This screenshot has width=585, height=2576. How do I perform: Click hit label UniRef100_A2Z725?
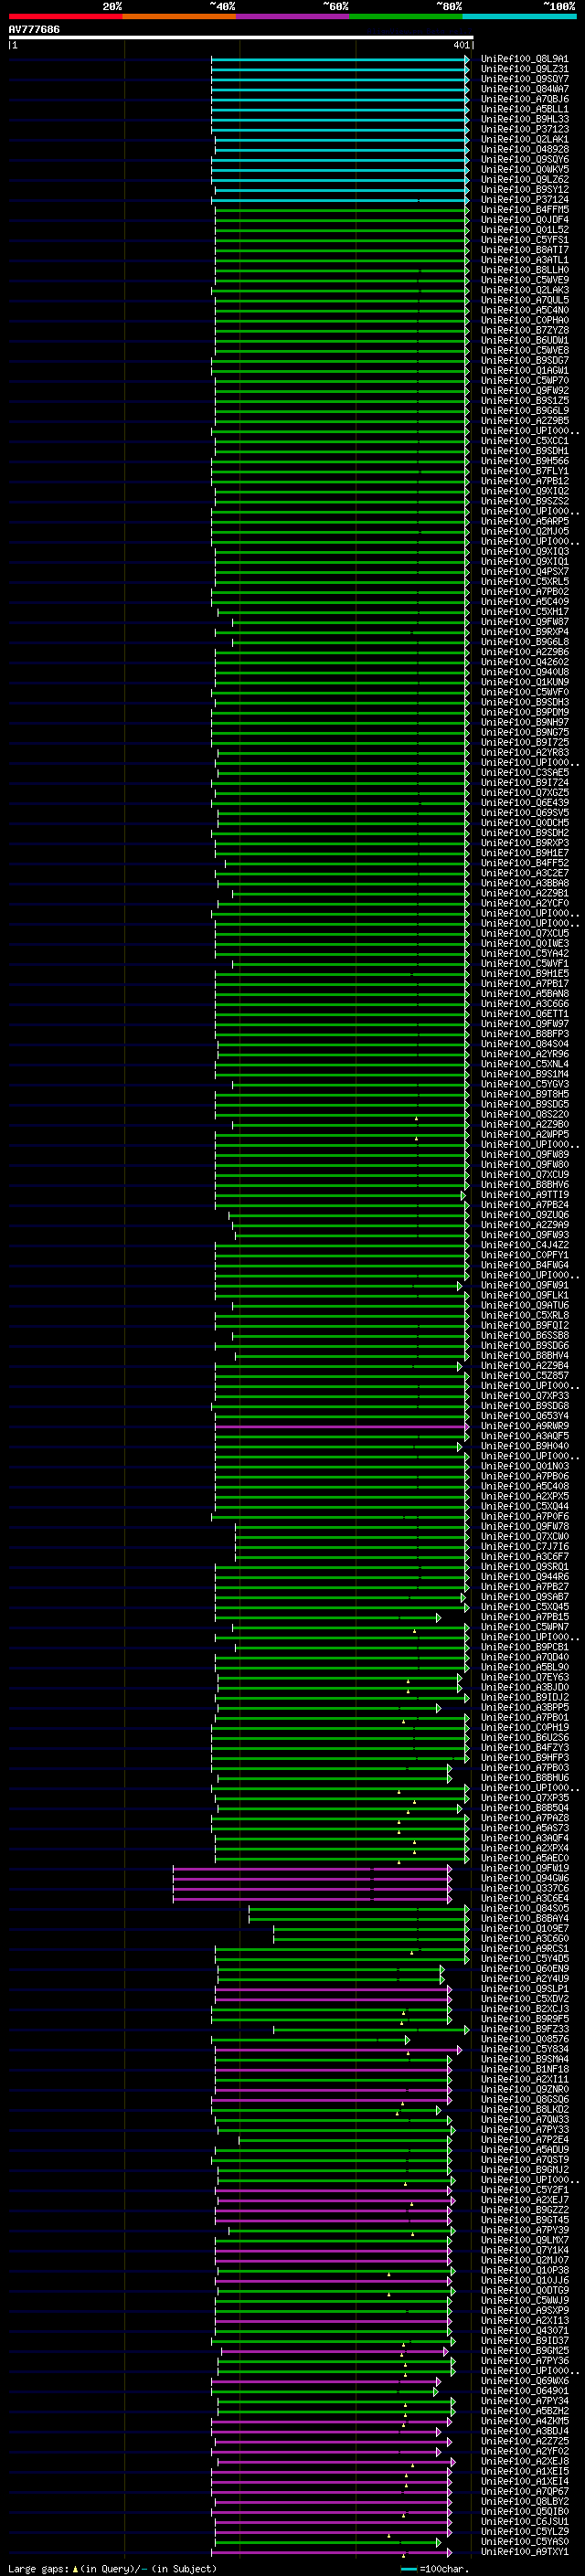pos(525,2441)
